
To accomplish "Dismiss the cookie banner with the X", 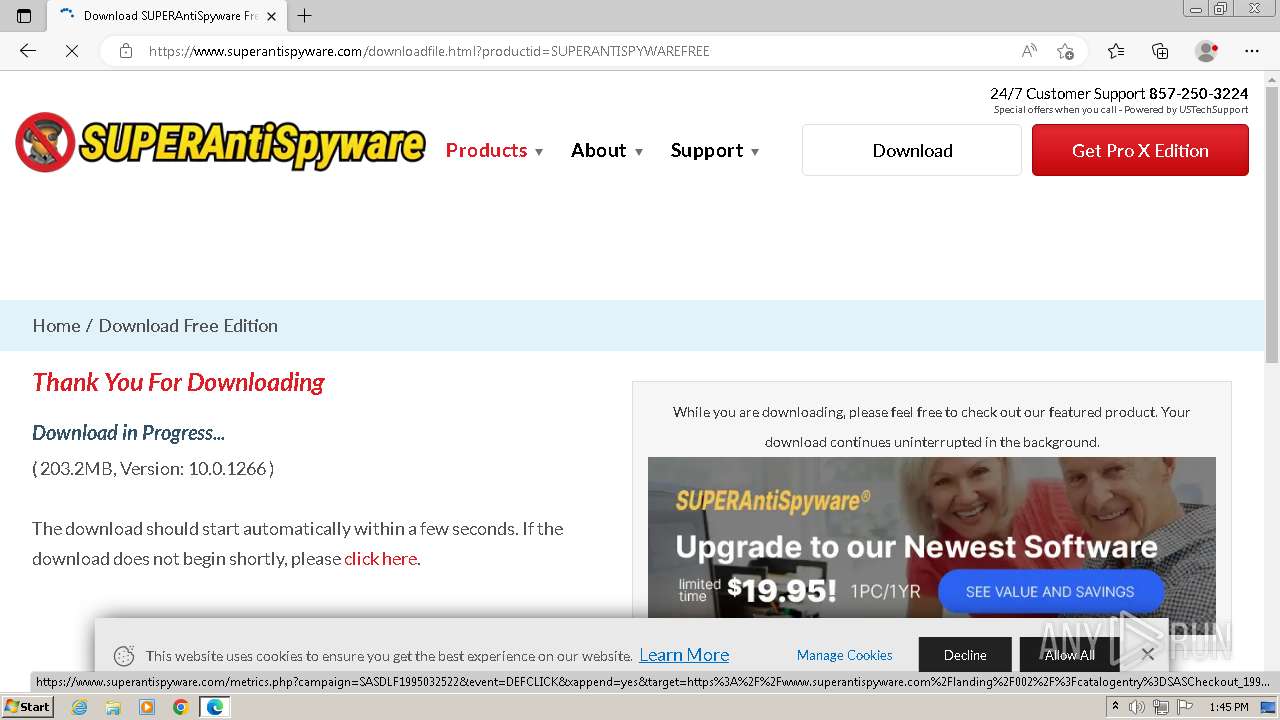I will click(x=1147, y=654).
